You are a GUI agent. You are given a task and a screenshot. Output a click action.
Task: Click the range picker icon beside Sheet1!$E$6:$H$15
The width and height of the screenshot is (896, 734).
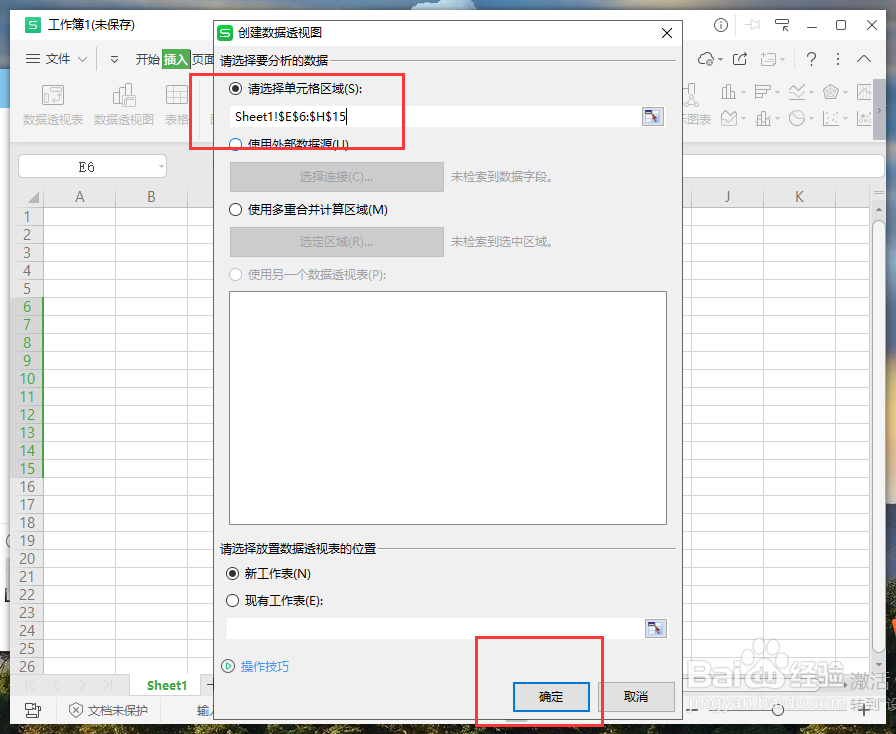(653, 117)
